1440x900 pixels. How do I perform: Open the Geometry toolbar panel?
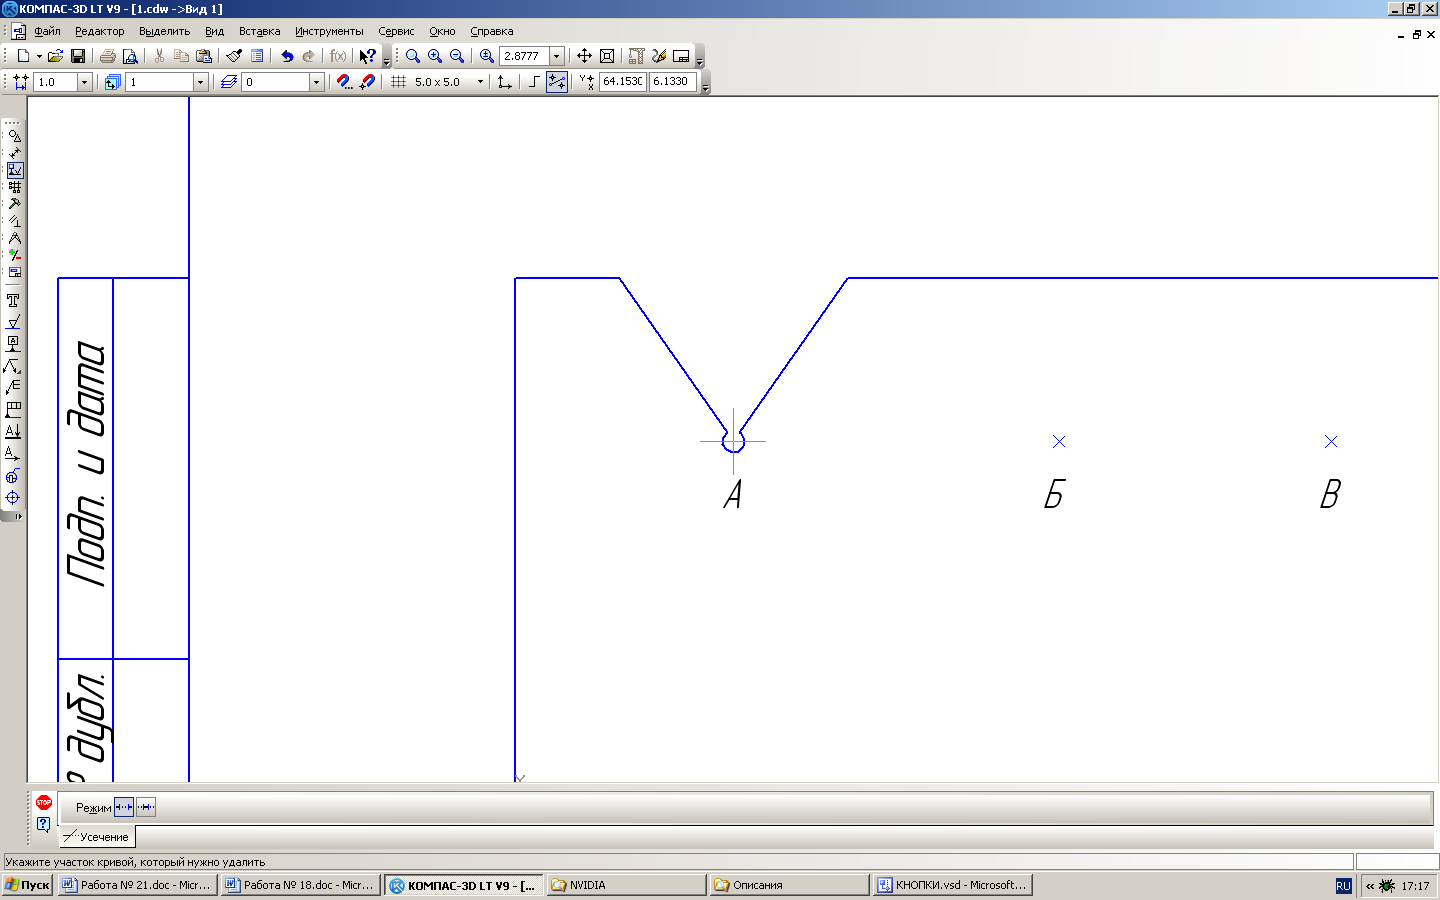[x=14, y=135]
